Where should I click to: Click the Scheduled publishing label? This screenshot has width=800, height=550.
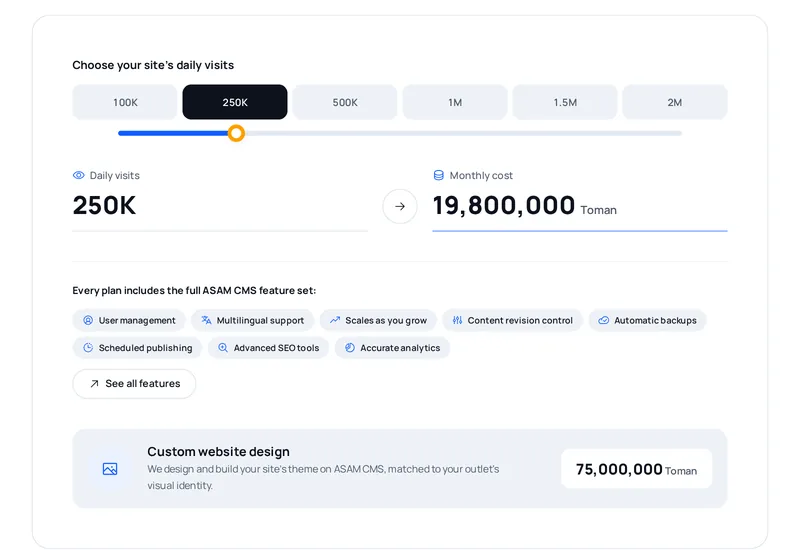pos(145,348)
